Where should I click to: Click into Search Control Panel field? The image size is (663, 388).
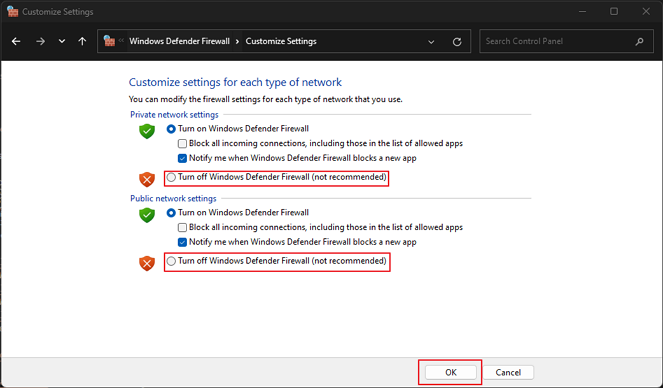(x=558, y=41)
